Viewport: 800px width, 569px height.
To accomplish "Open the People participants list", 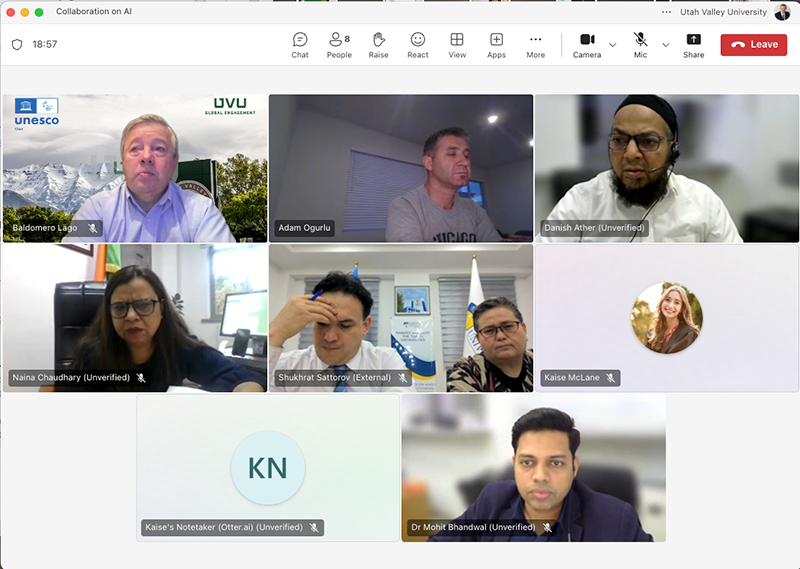I will click(339, 44).
